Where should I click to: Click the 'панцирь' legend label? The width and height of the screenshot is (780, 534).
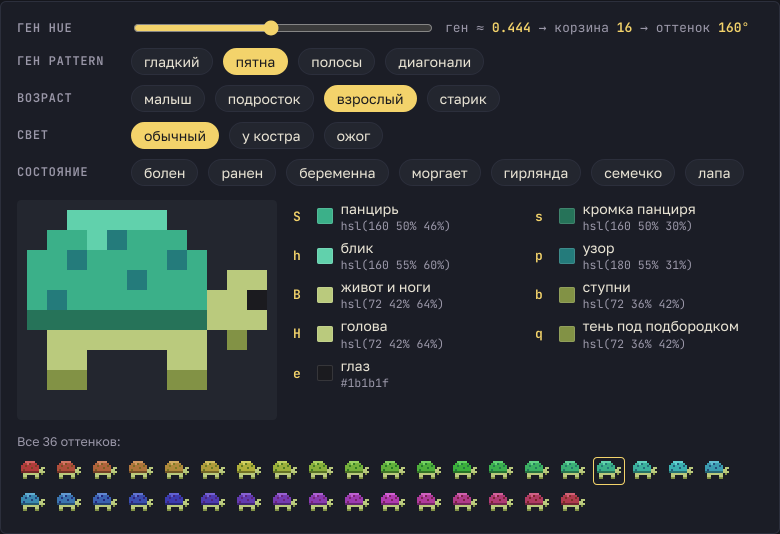coord(370,211)
